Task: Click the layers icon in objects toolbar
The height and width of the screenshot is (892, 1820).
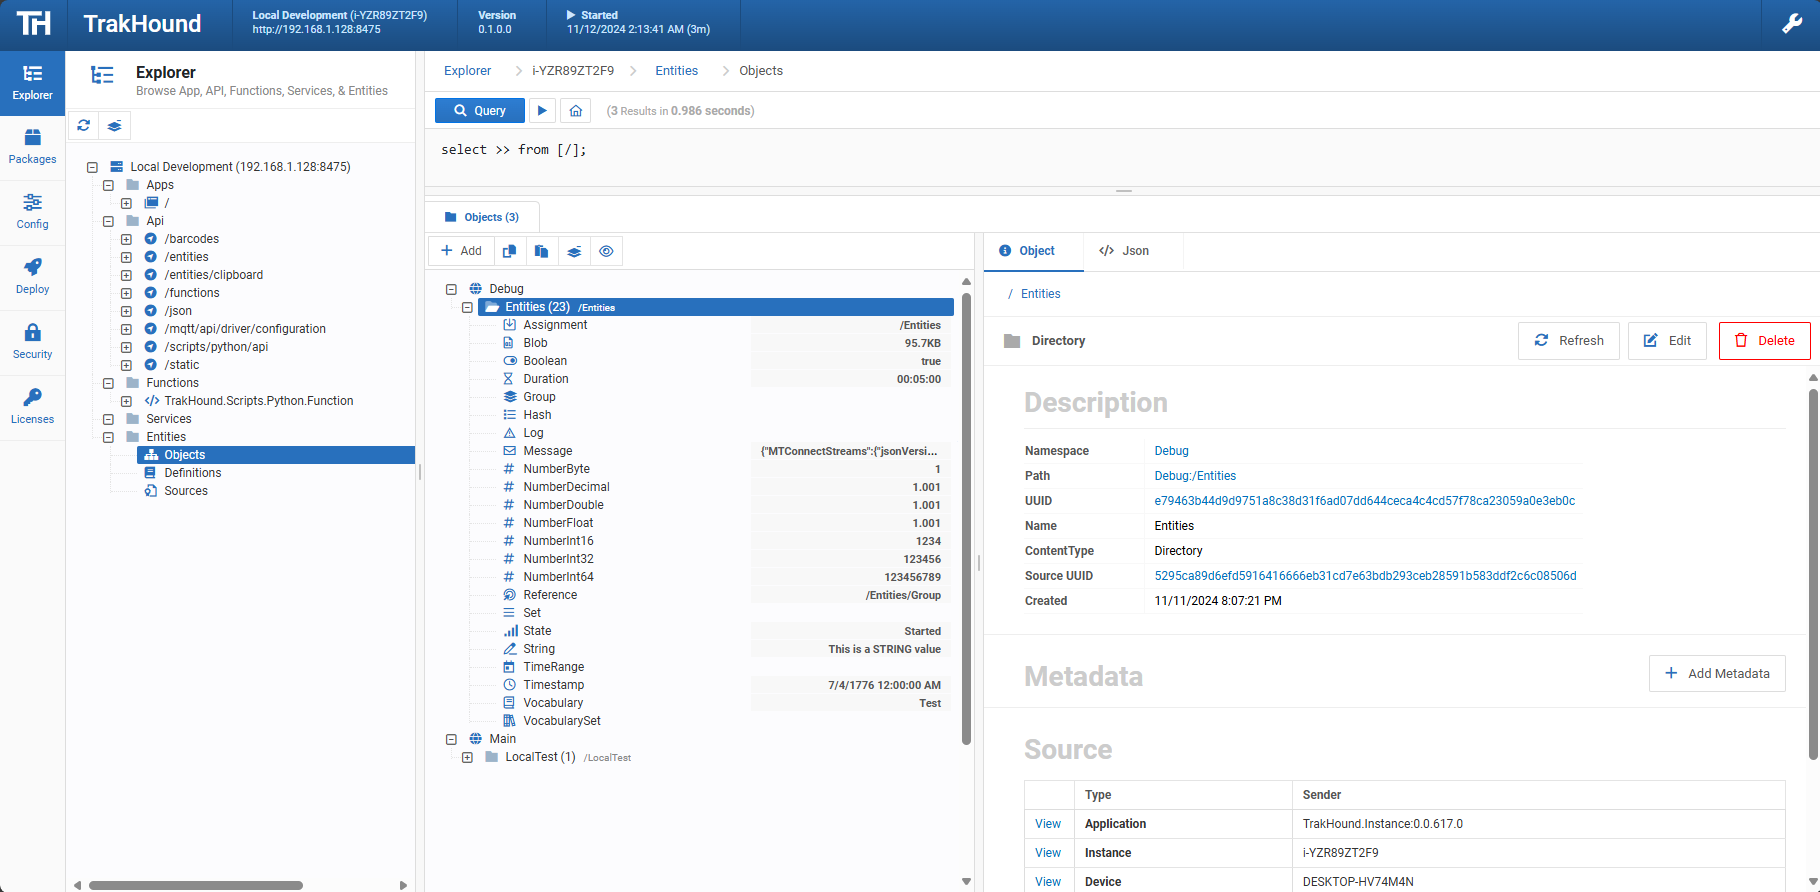Action: (x=574, y=251)
